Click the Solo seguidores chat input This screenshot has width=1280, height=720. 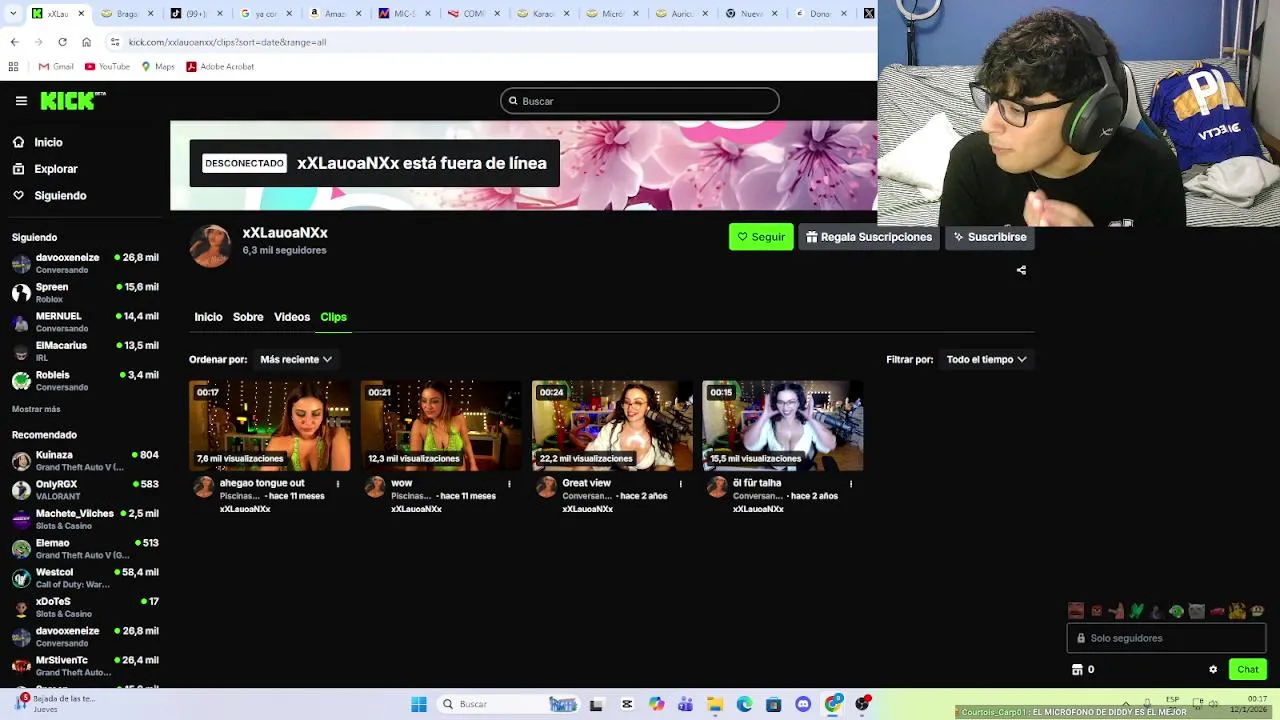click(1166, 638)
